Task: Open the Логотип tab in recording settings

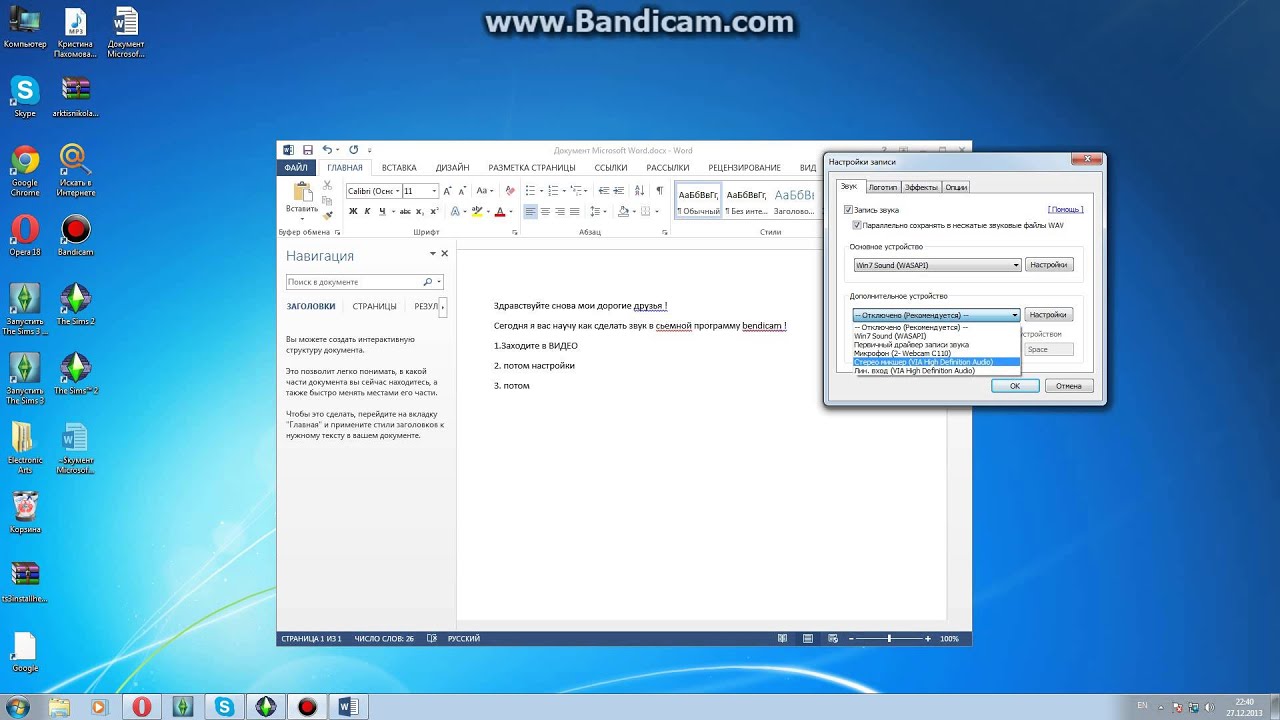Action: (x=883, y=187)
